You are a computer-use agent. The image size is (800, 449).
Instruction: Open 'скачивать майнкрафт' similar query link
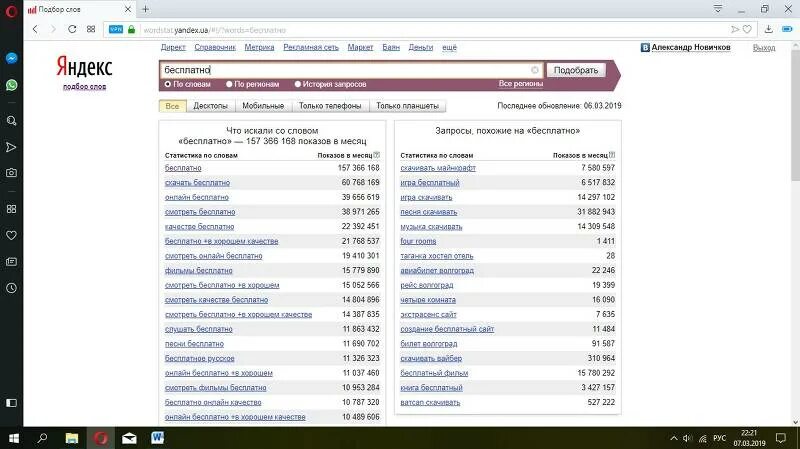pos(438,168)
